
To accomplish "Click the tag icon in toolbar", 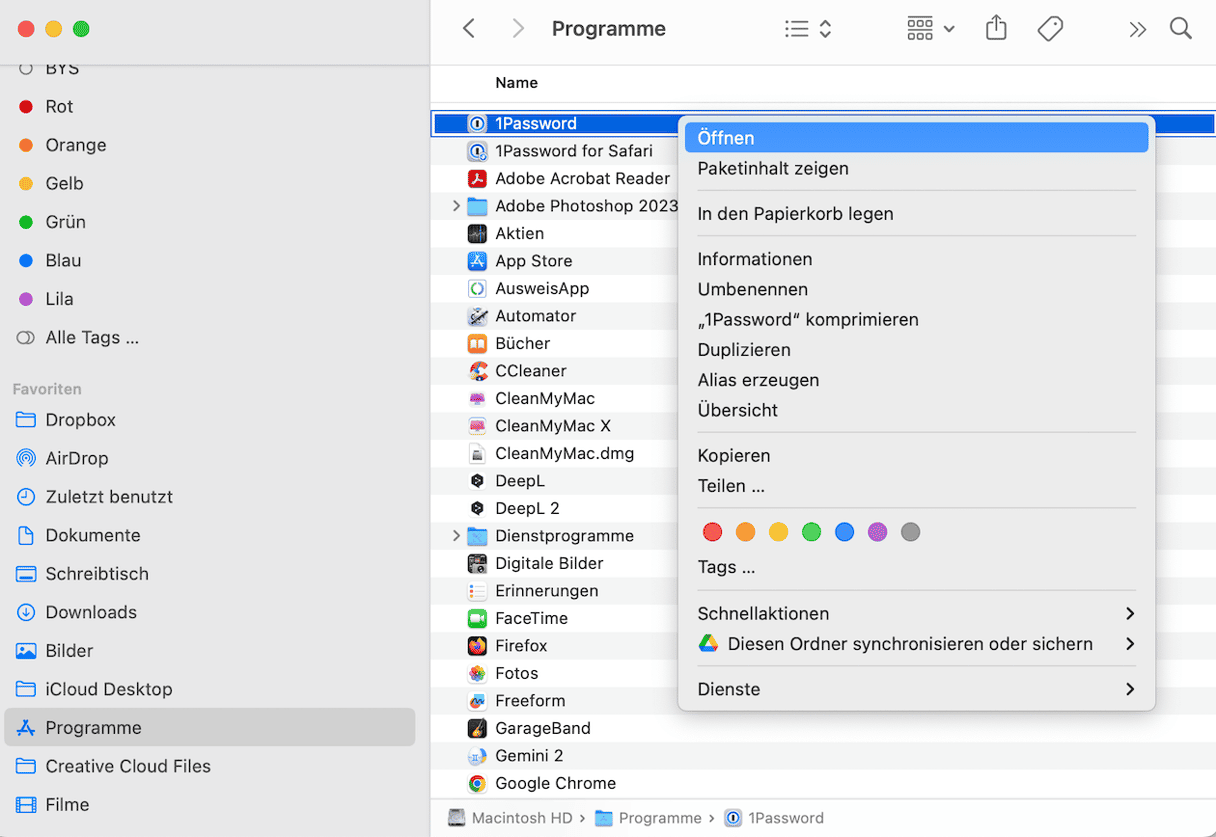I will coord(1050,29).
